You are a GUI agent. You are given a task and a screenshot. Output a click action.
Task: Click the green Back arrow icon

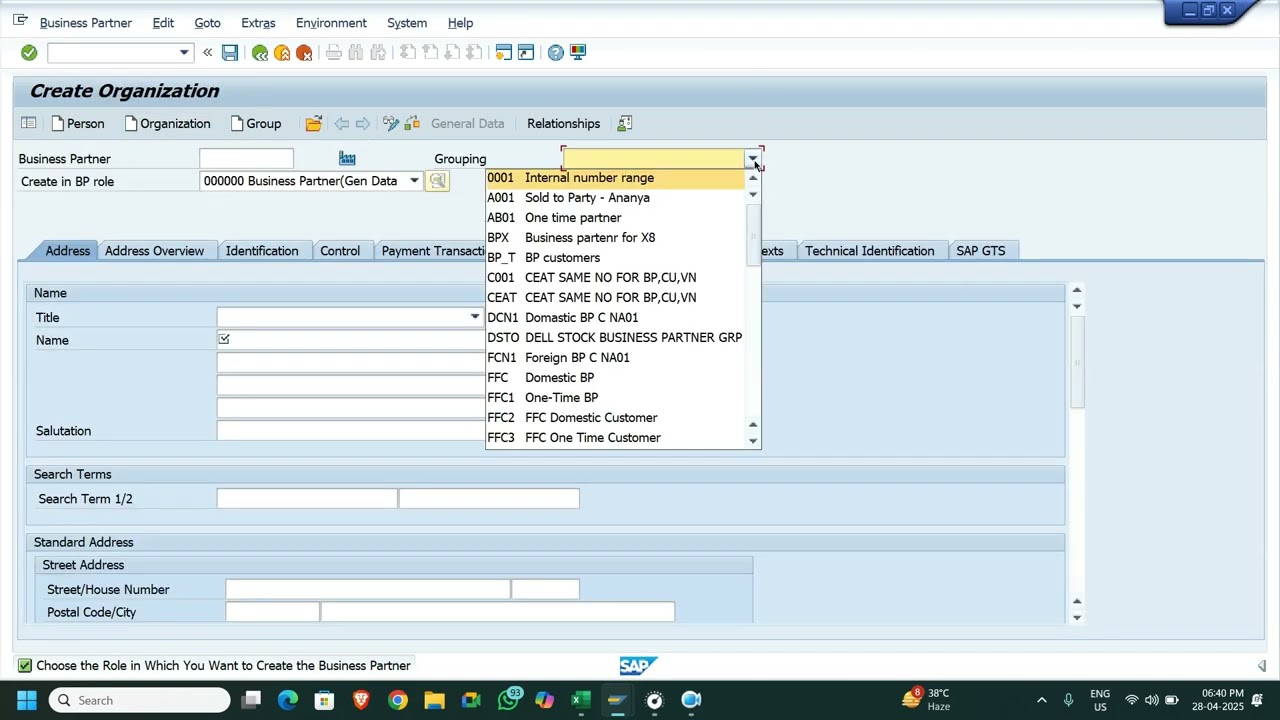click(260, 53)
